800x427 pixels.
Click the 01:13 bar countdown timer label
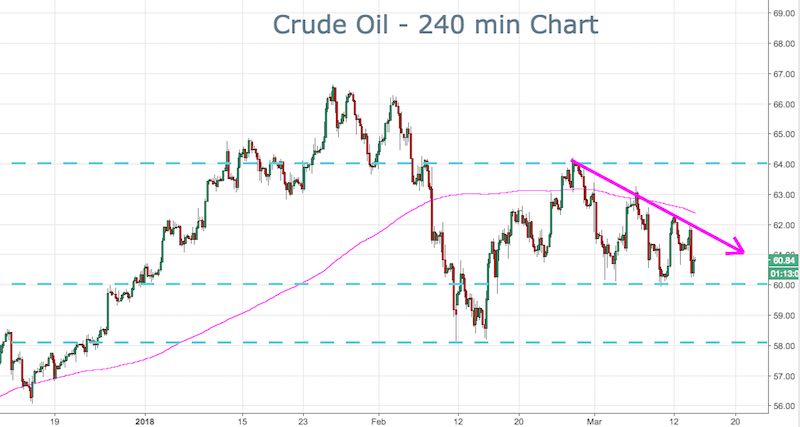pyautogui.click(x=783, y=272)
